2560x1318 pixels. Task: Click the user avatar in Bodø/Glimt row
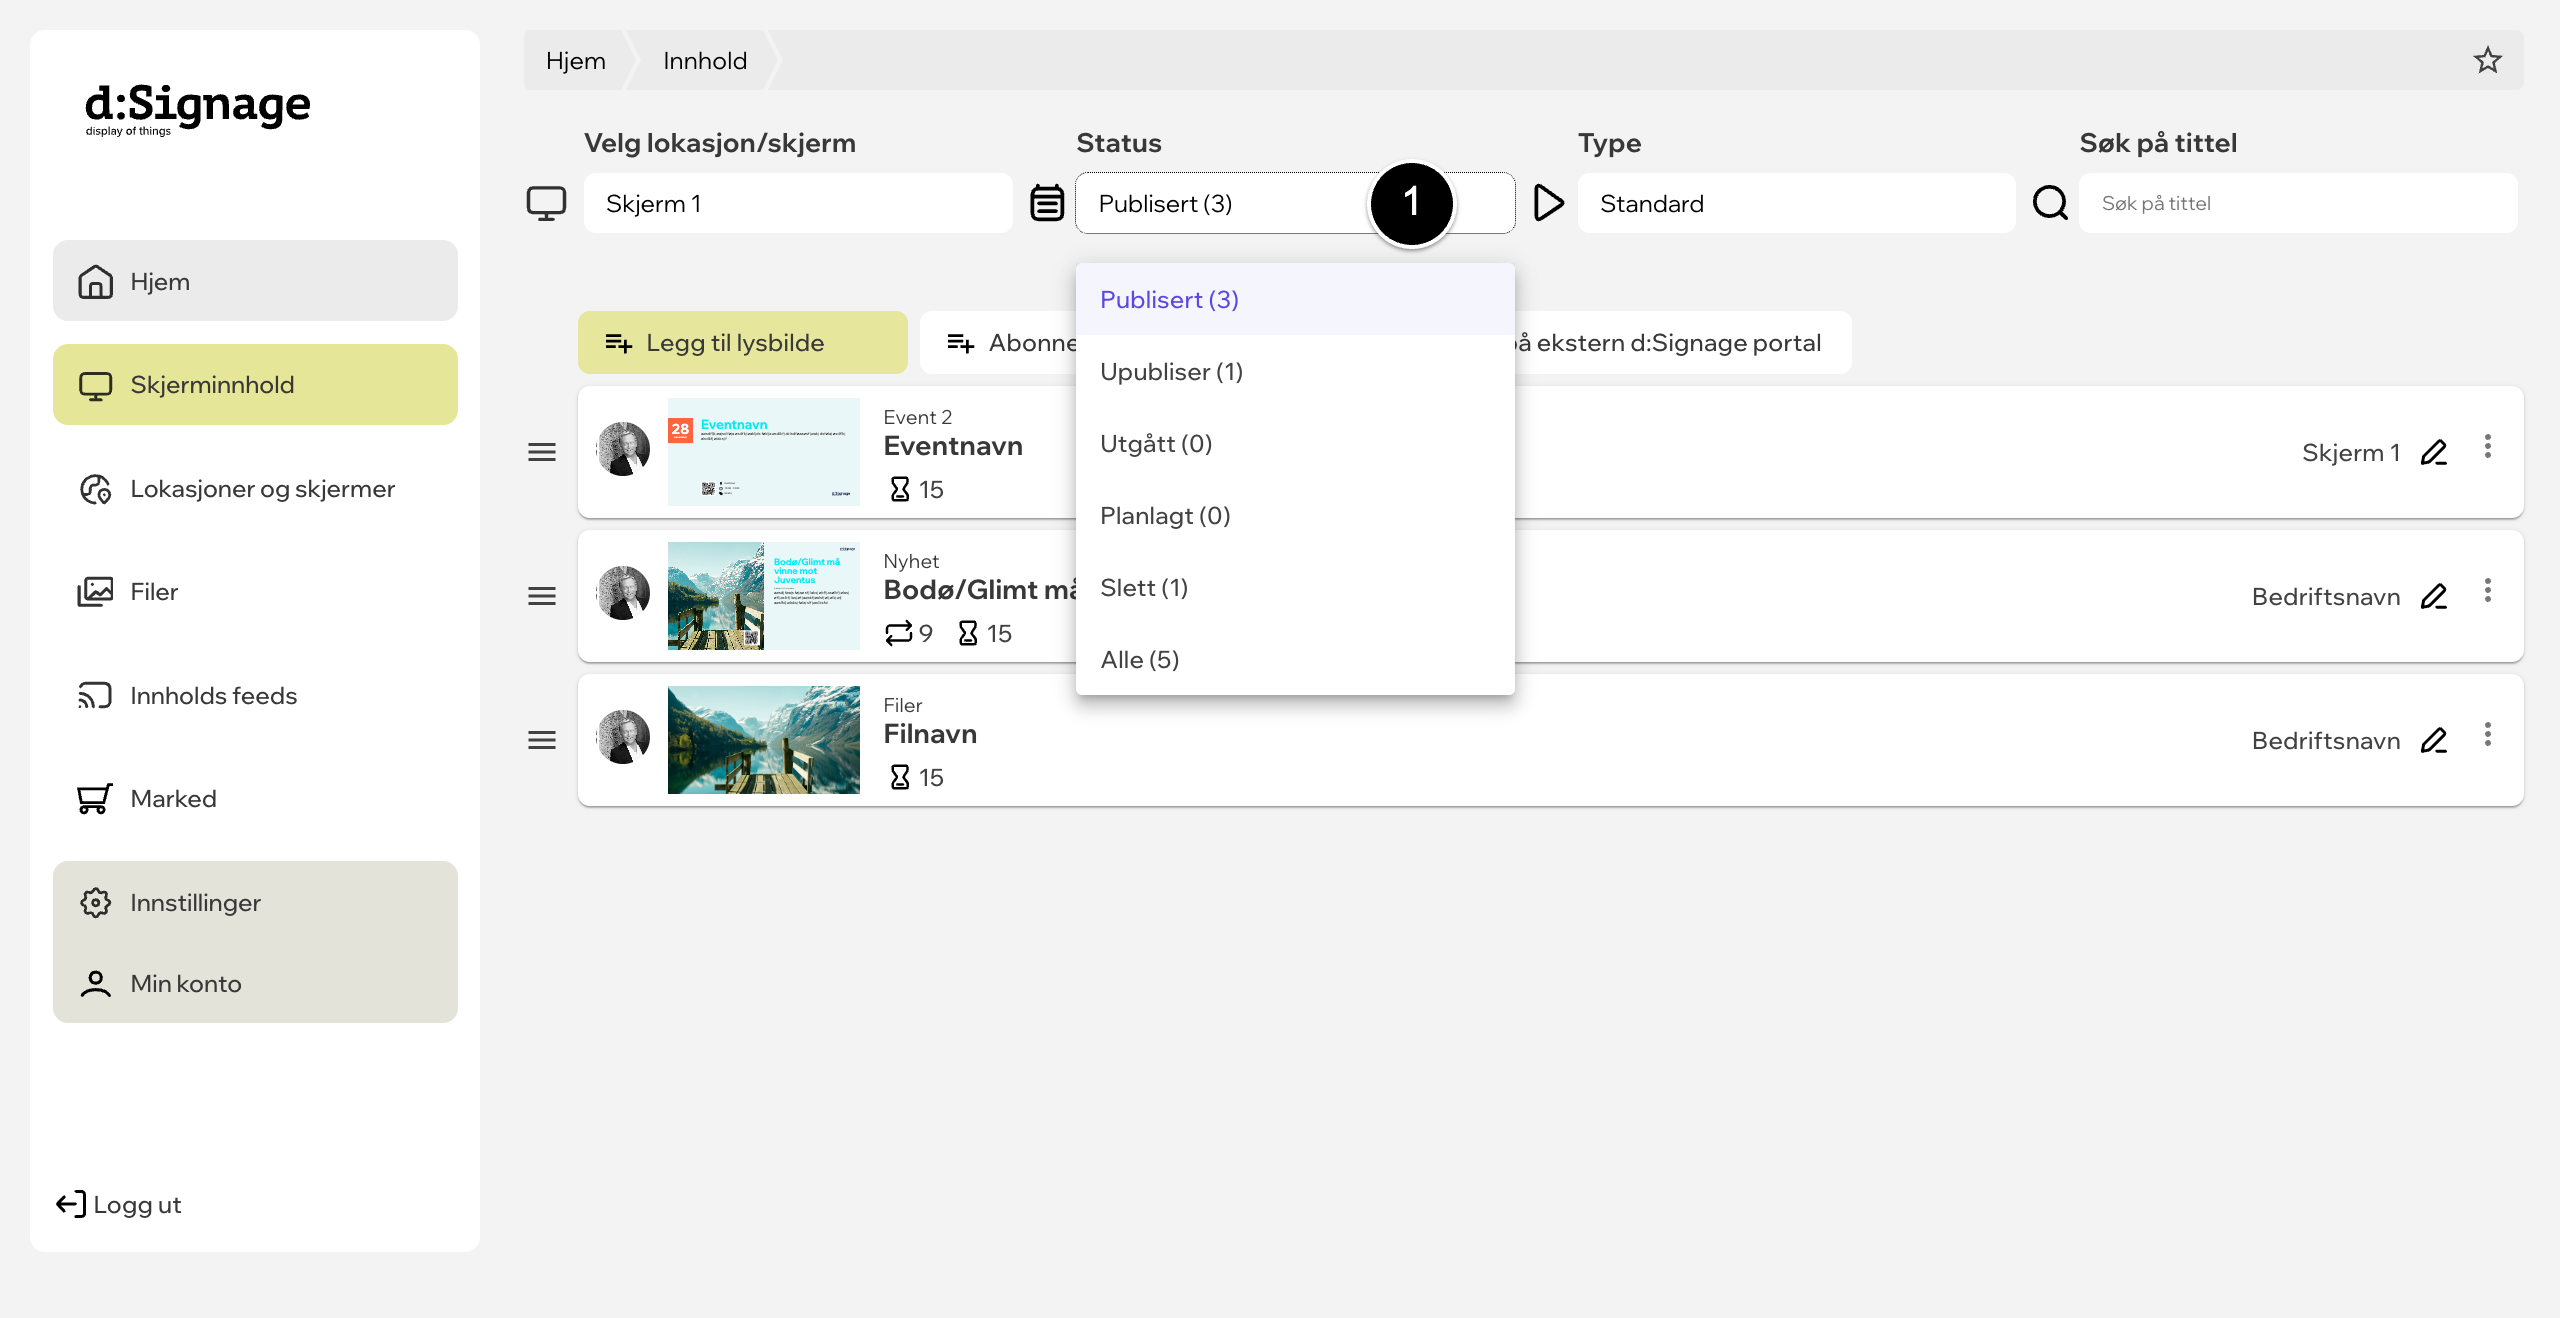[x=623, y=593]
